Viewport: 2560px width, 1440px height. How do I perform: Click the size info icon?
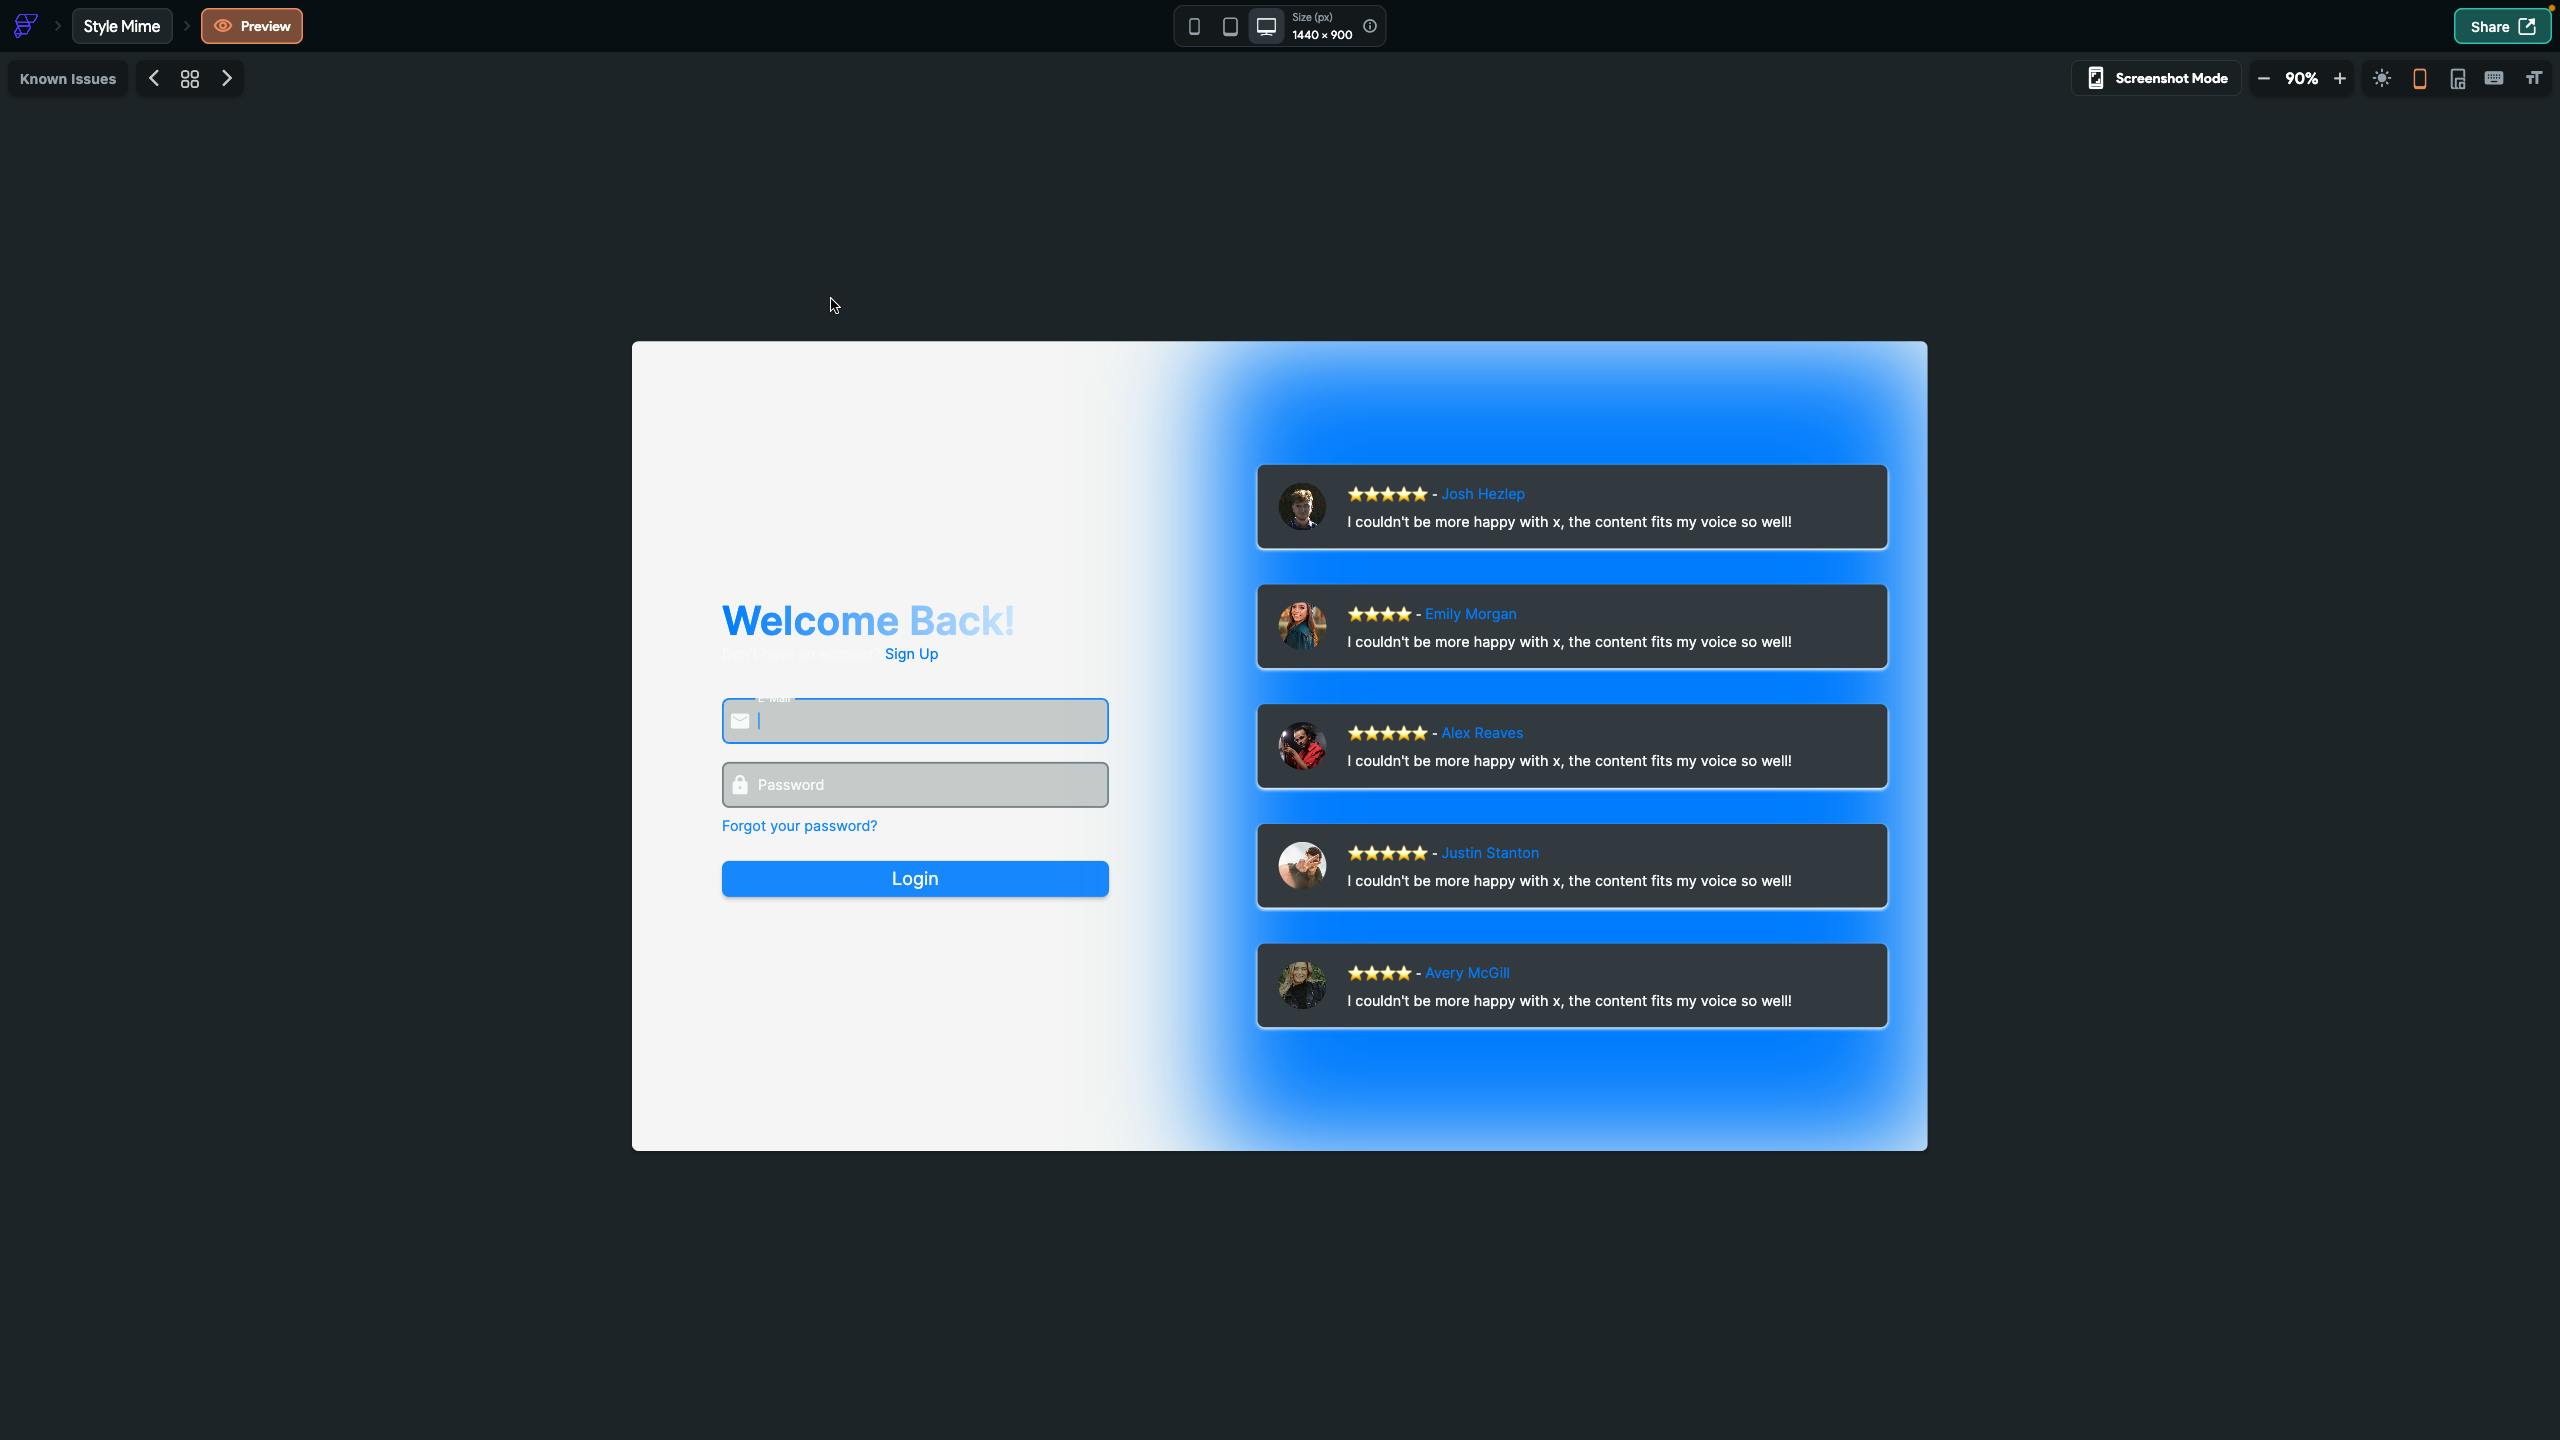1370,27
